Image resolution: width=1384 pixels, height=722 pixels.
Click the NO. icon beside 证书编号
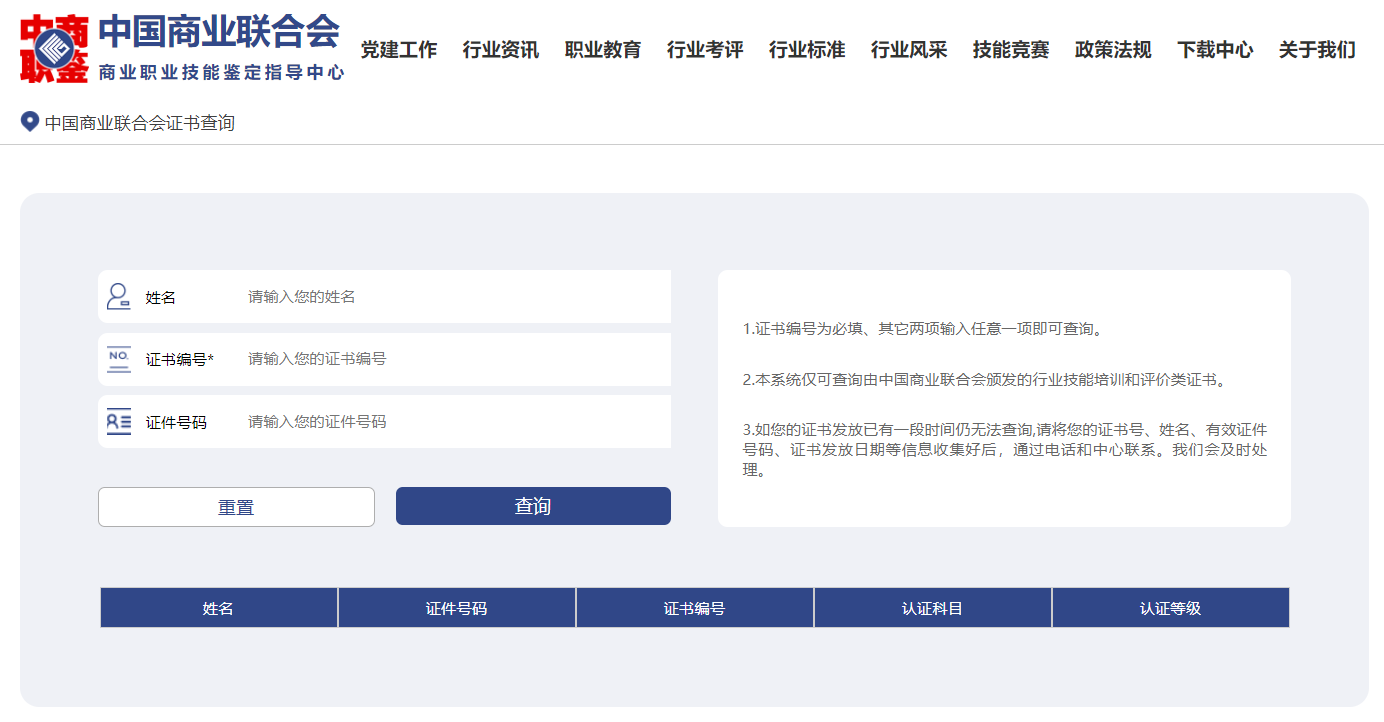coord(119,359)
